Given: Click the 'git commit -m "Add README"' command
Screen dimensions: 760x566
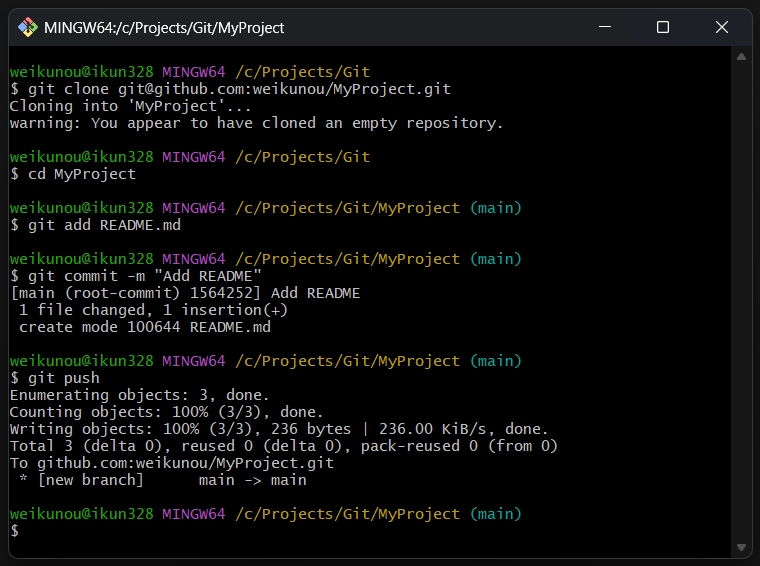Looking at the screenshot, I should [136, 276].
